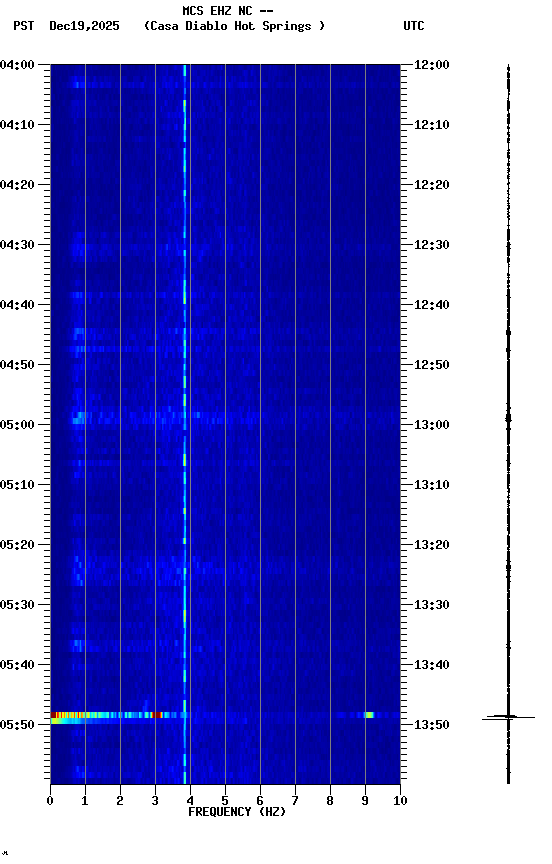Click the 05:20 PST time label
The image size is (552, 864).
pyautogui.click(x=17, y=545)
